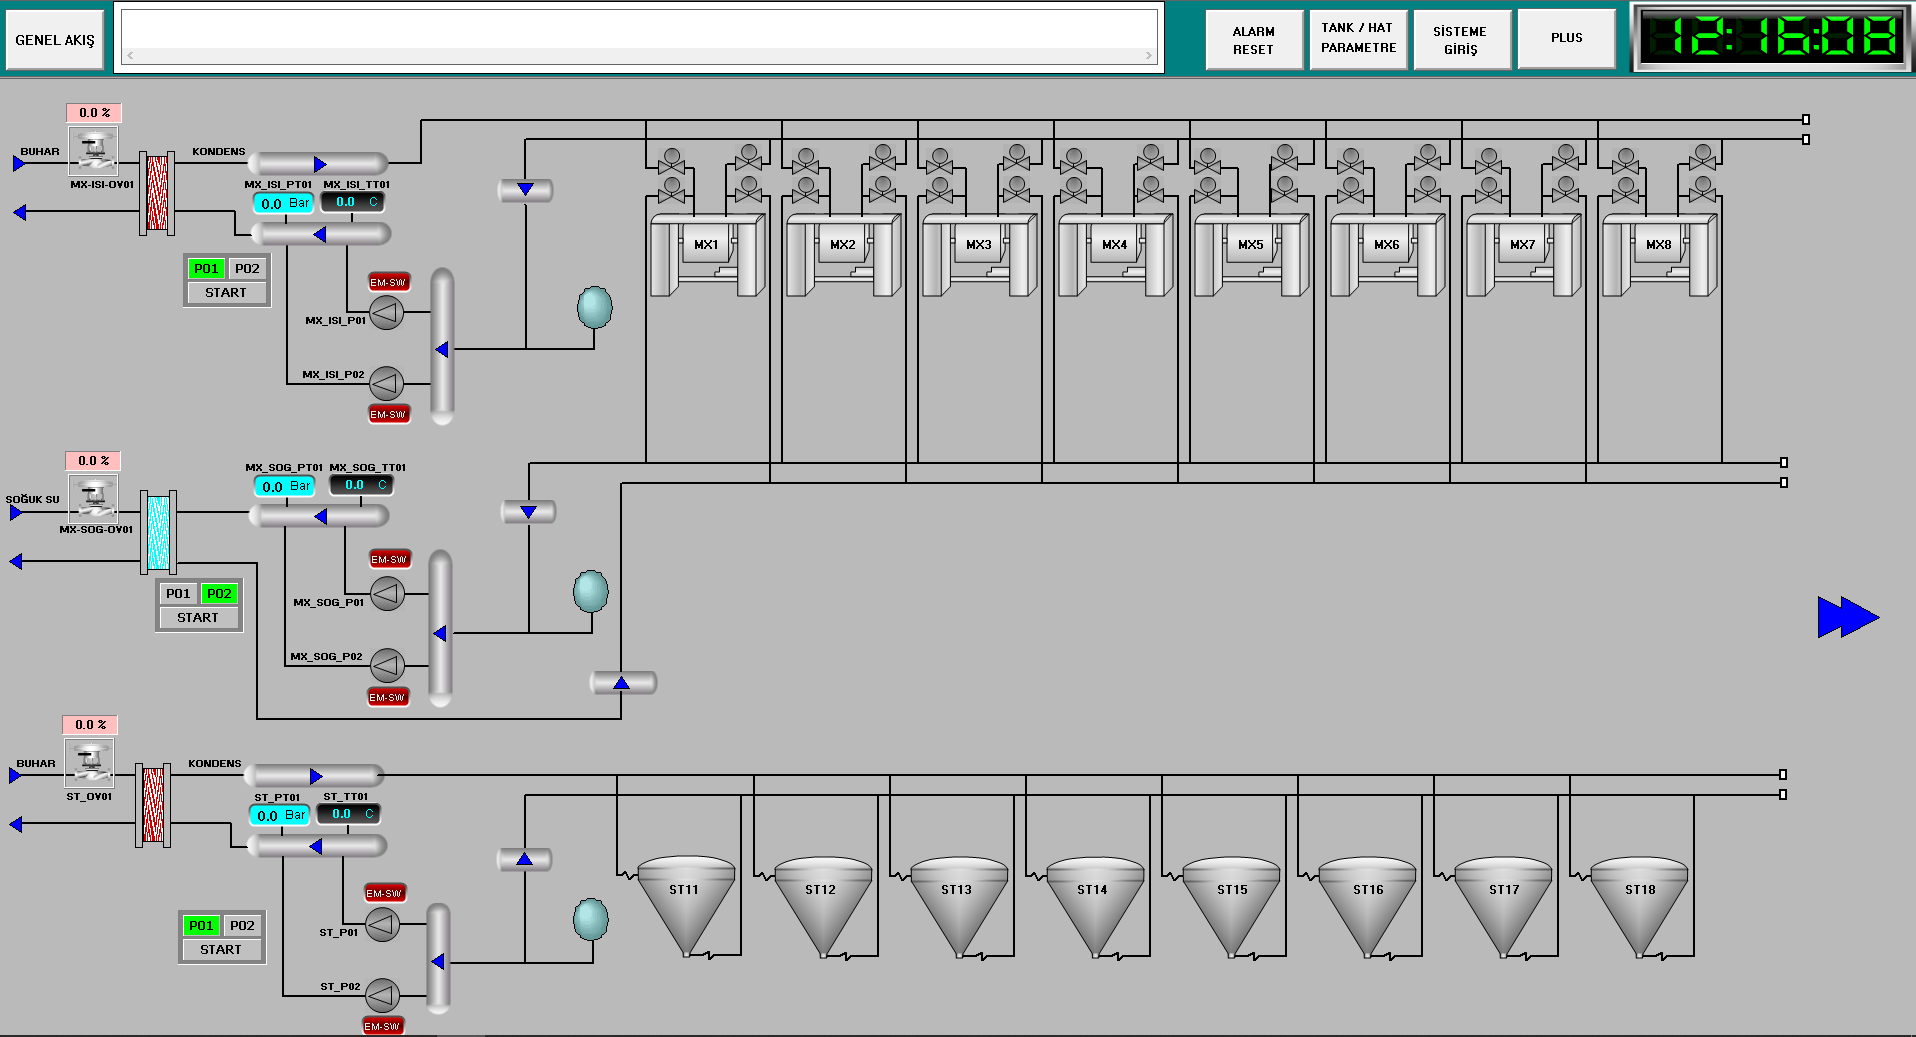
Task: Click the MX-ISI-OY01 steam control valve icon
Action: (x=93, y=151)
